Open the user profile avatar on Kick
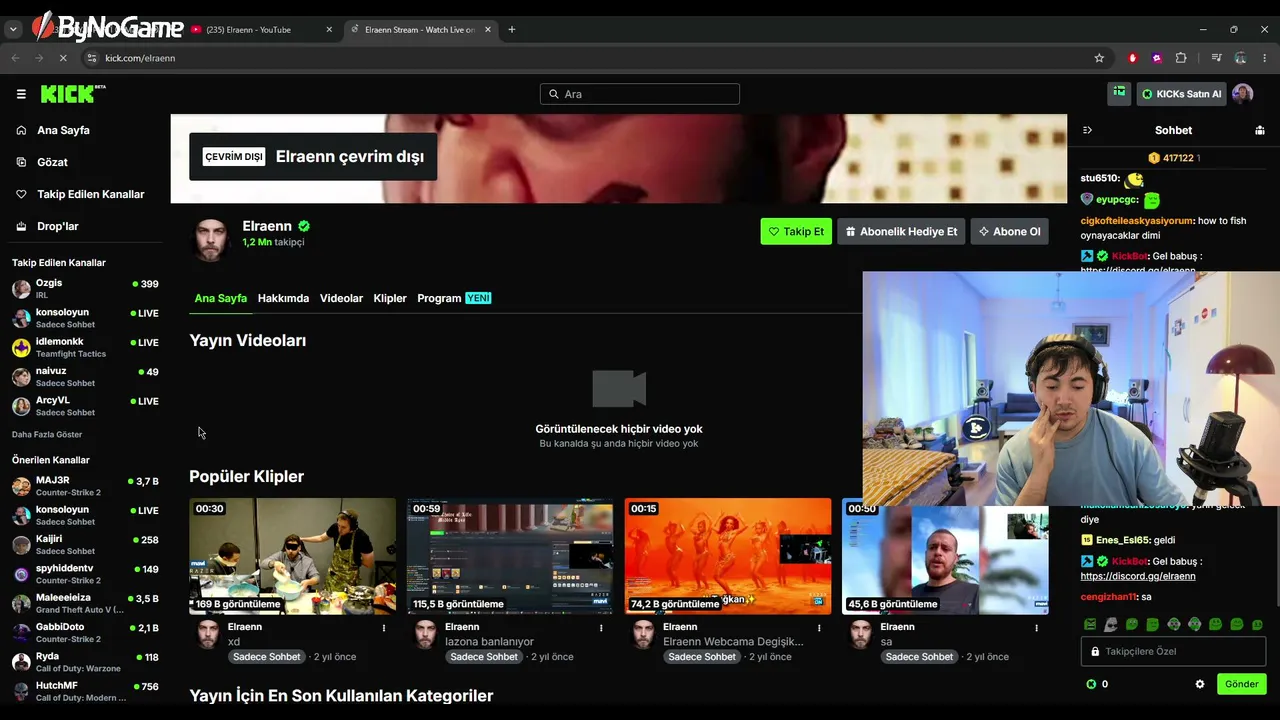 (1243, 94)
